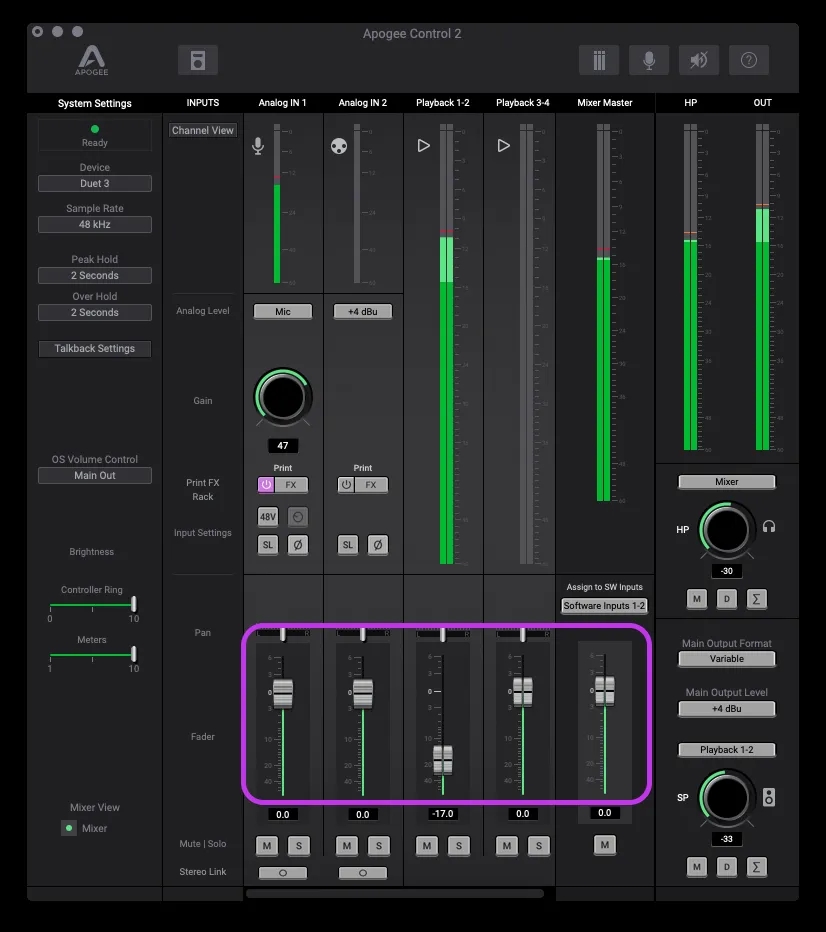Click the mute speaker icon in toolbar
Viewport: 826px width, 932px height.
(699, 60)
